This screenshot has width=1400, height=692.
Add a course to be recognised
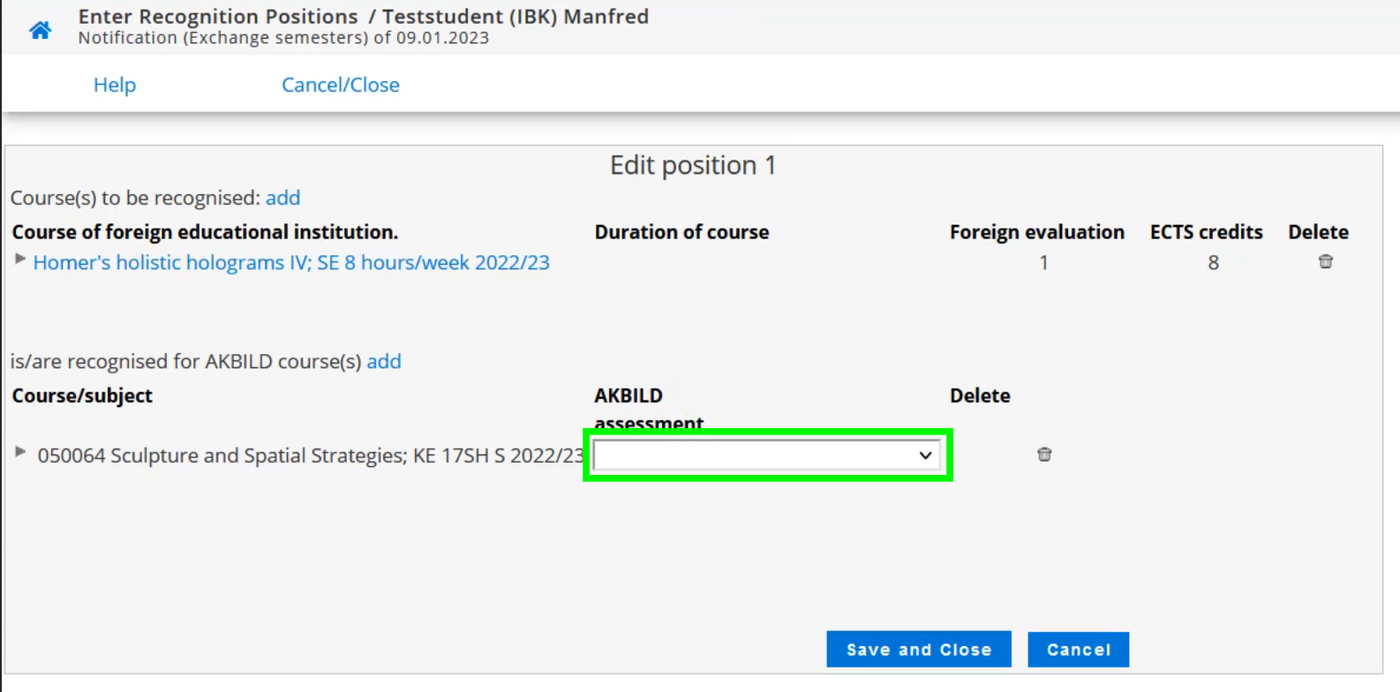[283, 198]
